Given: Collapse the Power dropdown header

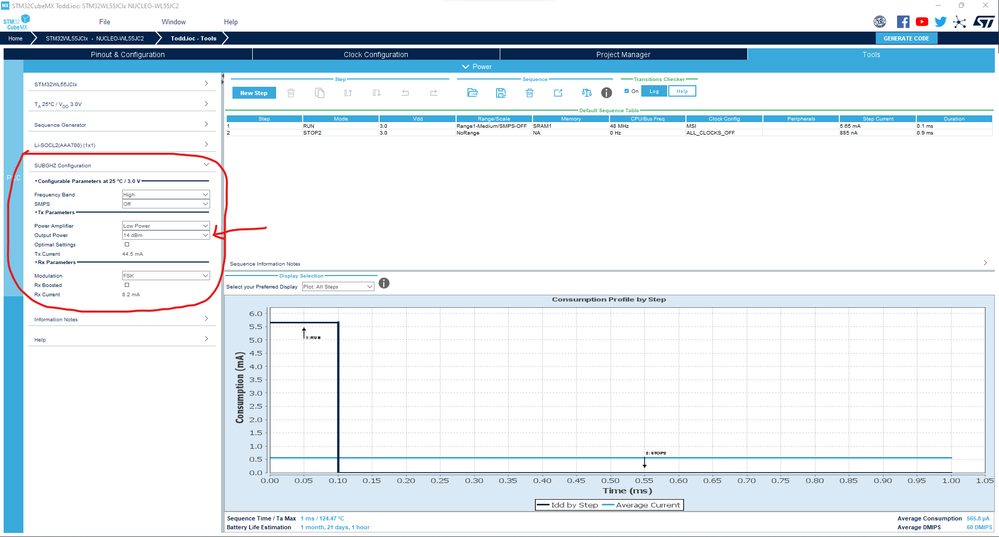Looking at the screenshot, I should click(x=477, y=67).
